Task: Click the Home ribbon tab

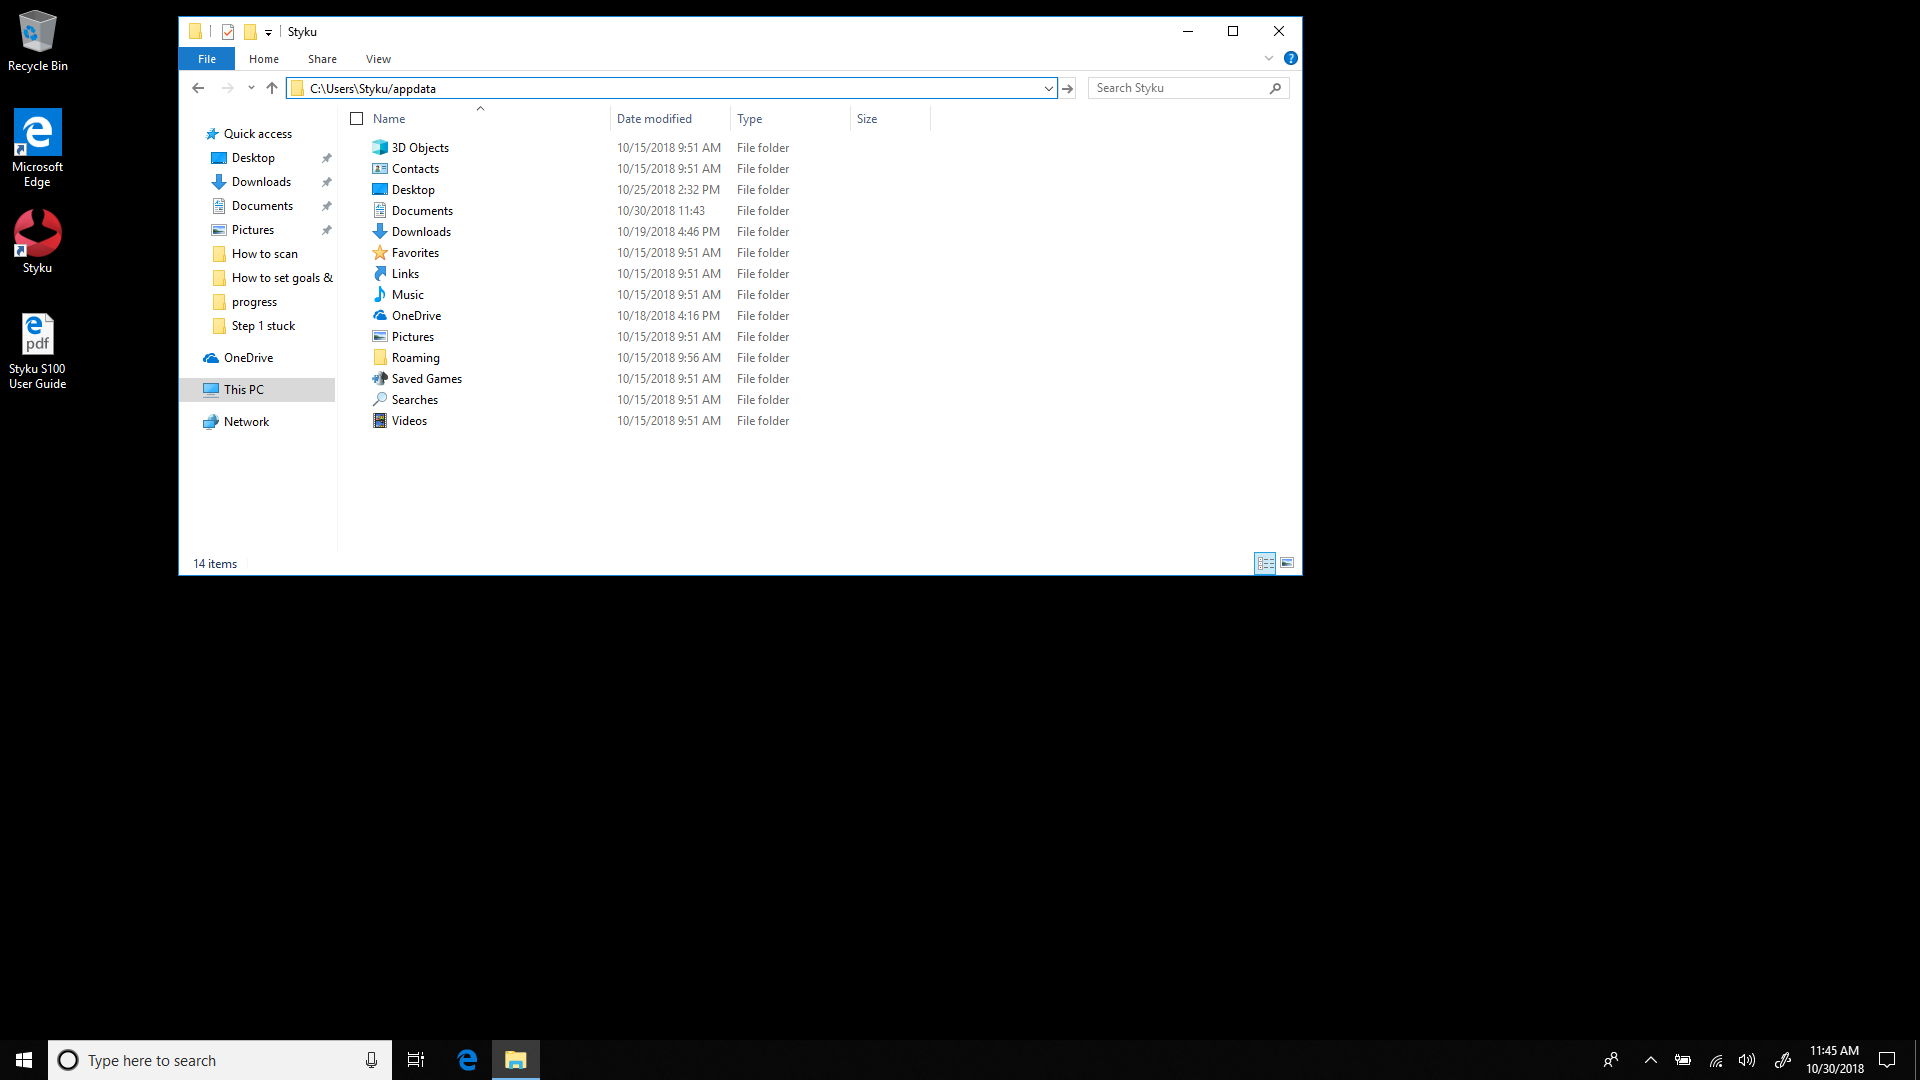Action: 262,58
